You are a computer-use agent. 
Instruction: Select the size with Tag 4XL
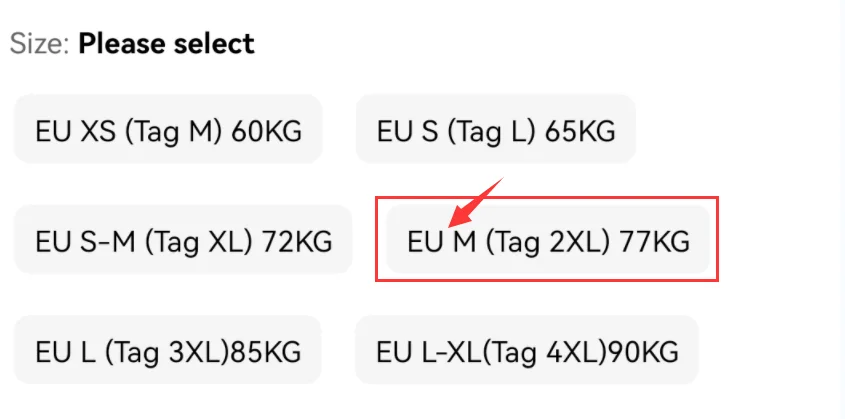point(527,350)
